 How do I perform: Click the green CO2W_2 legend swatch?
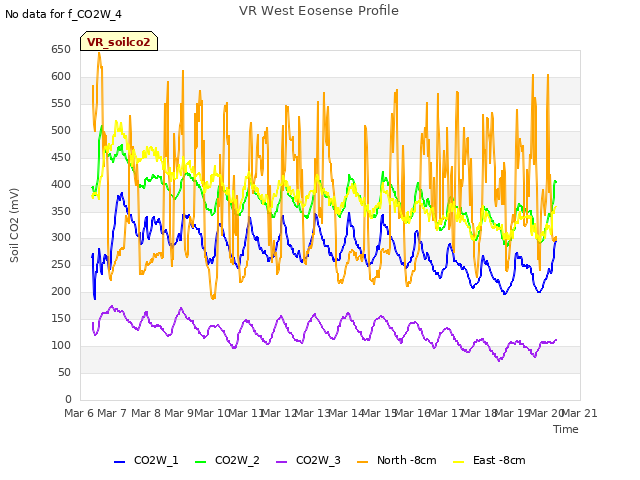click(200, 462)
